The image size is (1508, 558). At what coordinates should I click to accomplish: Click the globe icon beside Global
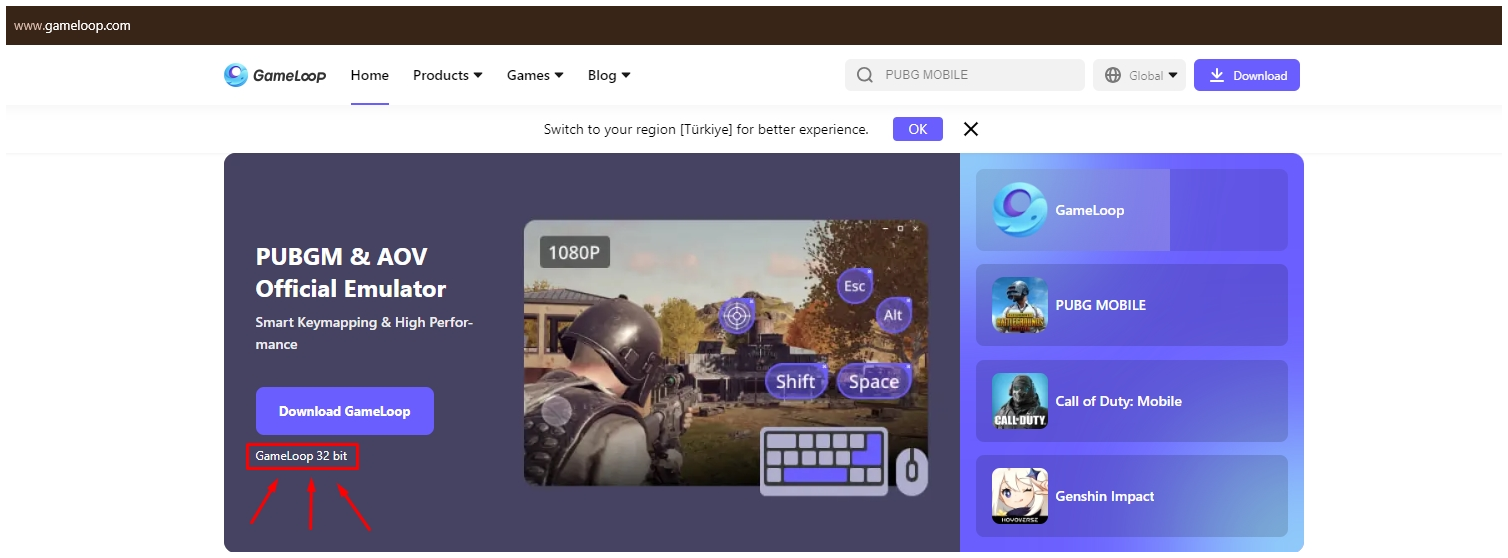coord(1113,75)
